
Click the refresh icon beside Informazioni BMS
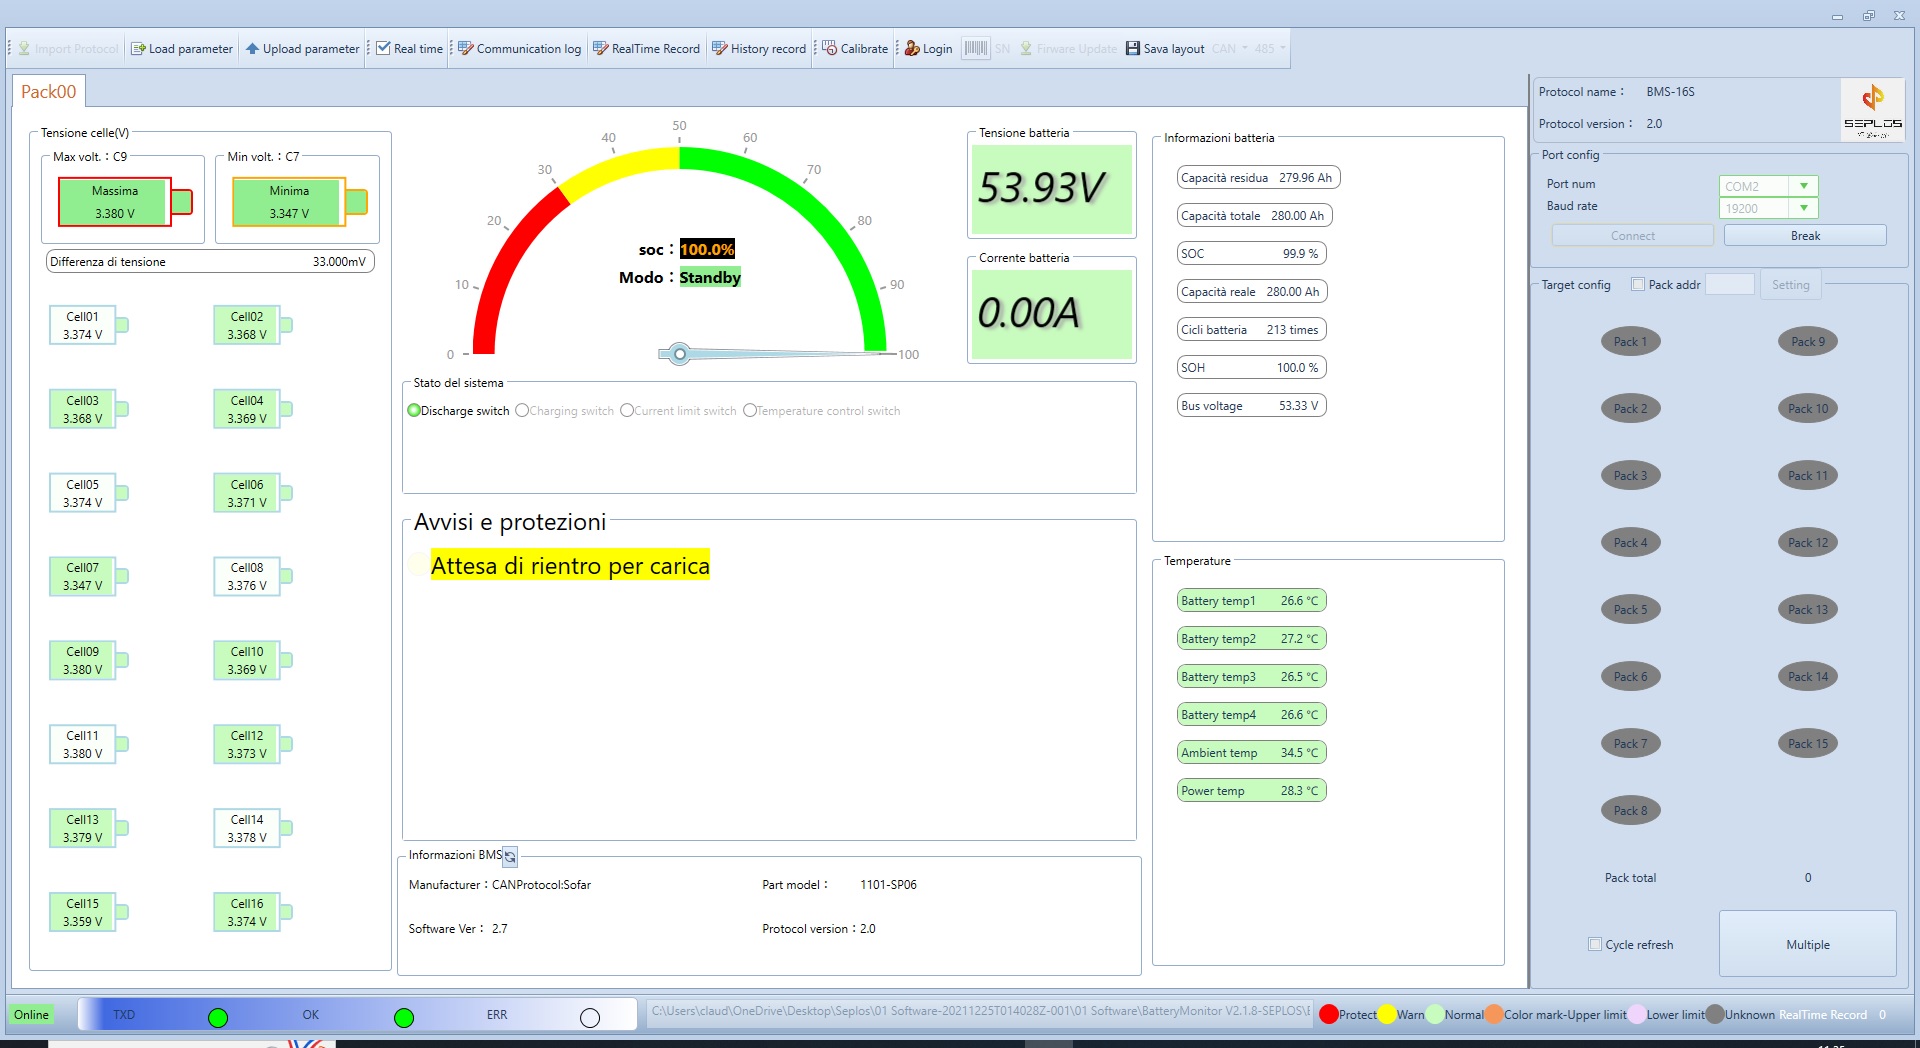[510, 857]
